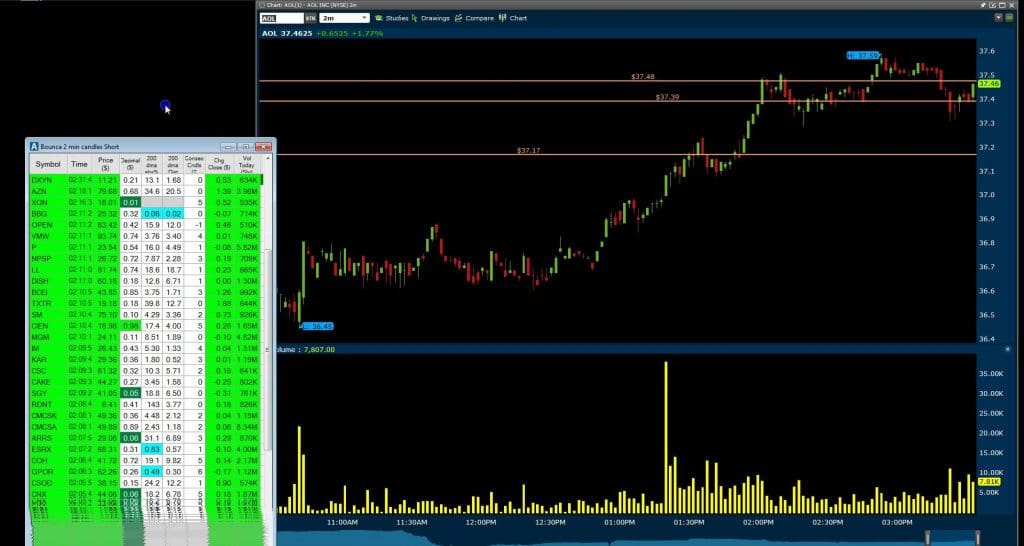1024x546 pixels.
Task: Click the volume panel expand icon
Action: (1006, 350)
